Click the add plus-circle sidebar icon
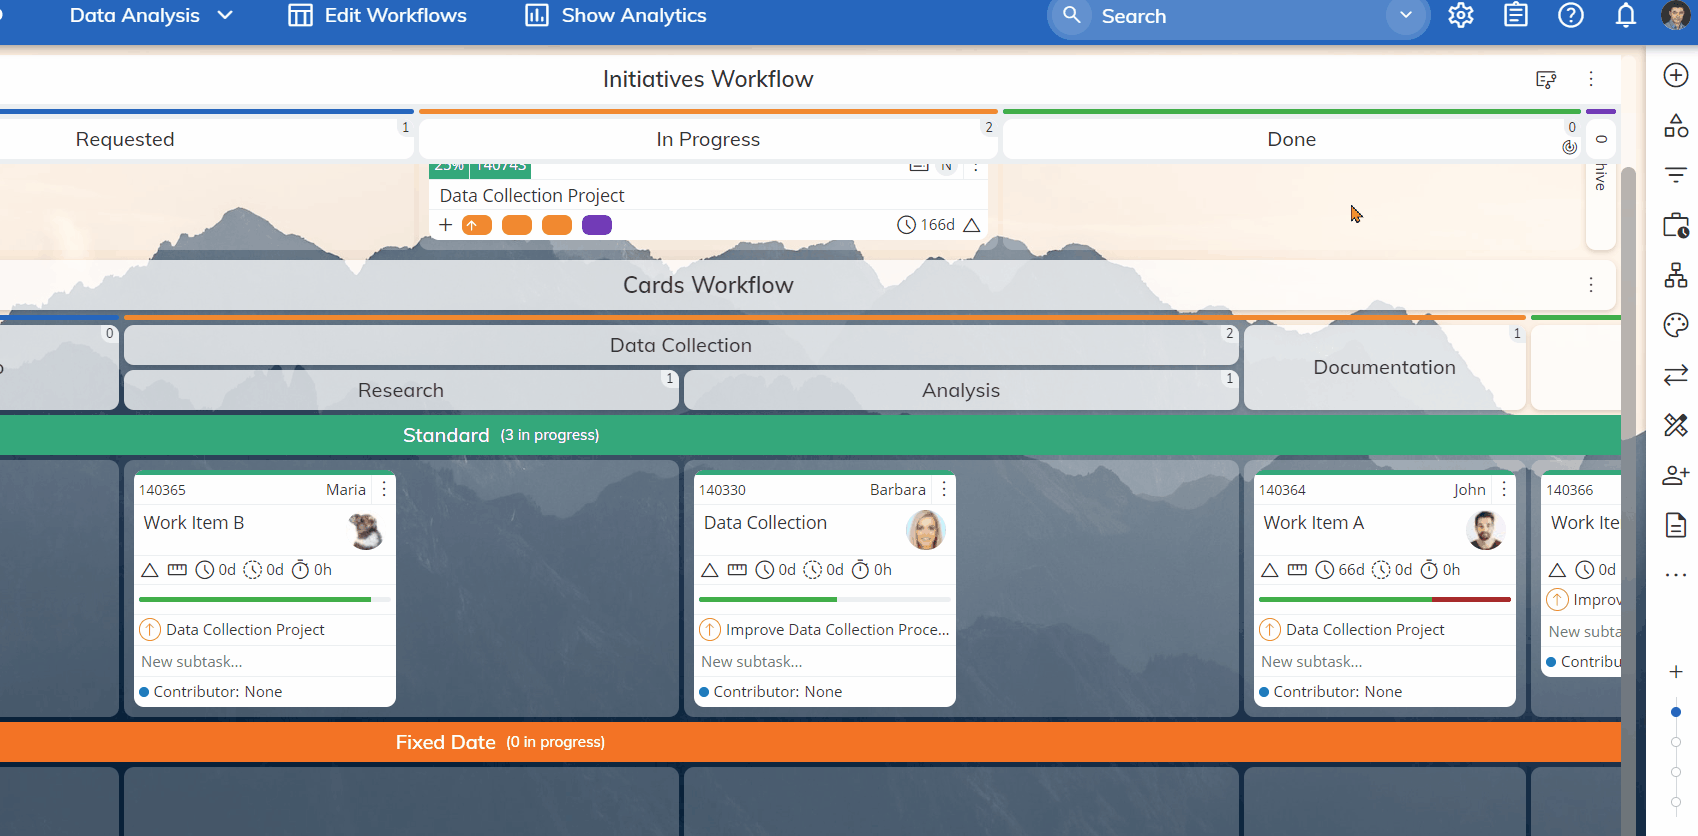 (x=1676, y=75)
